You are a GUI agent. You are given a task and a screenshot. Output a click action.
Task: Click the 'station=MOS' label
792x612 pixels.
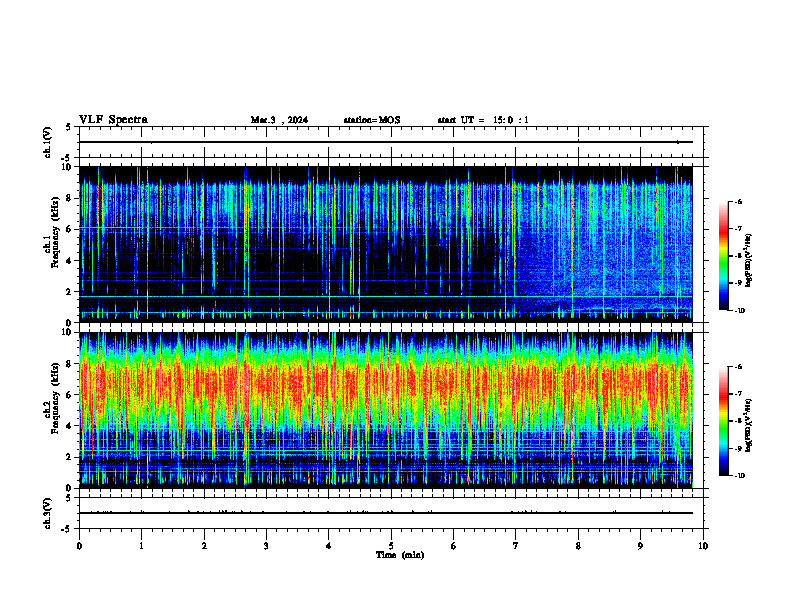(372, 120)
